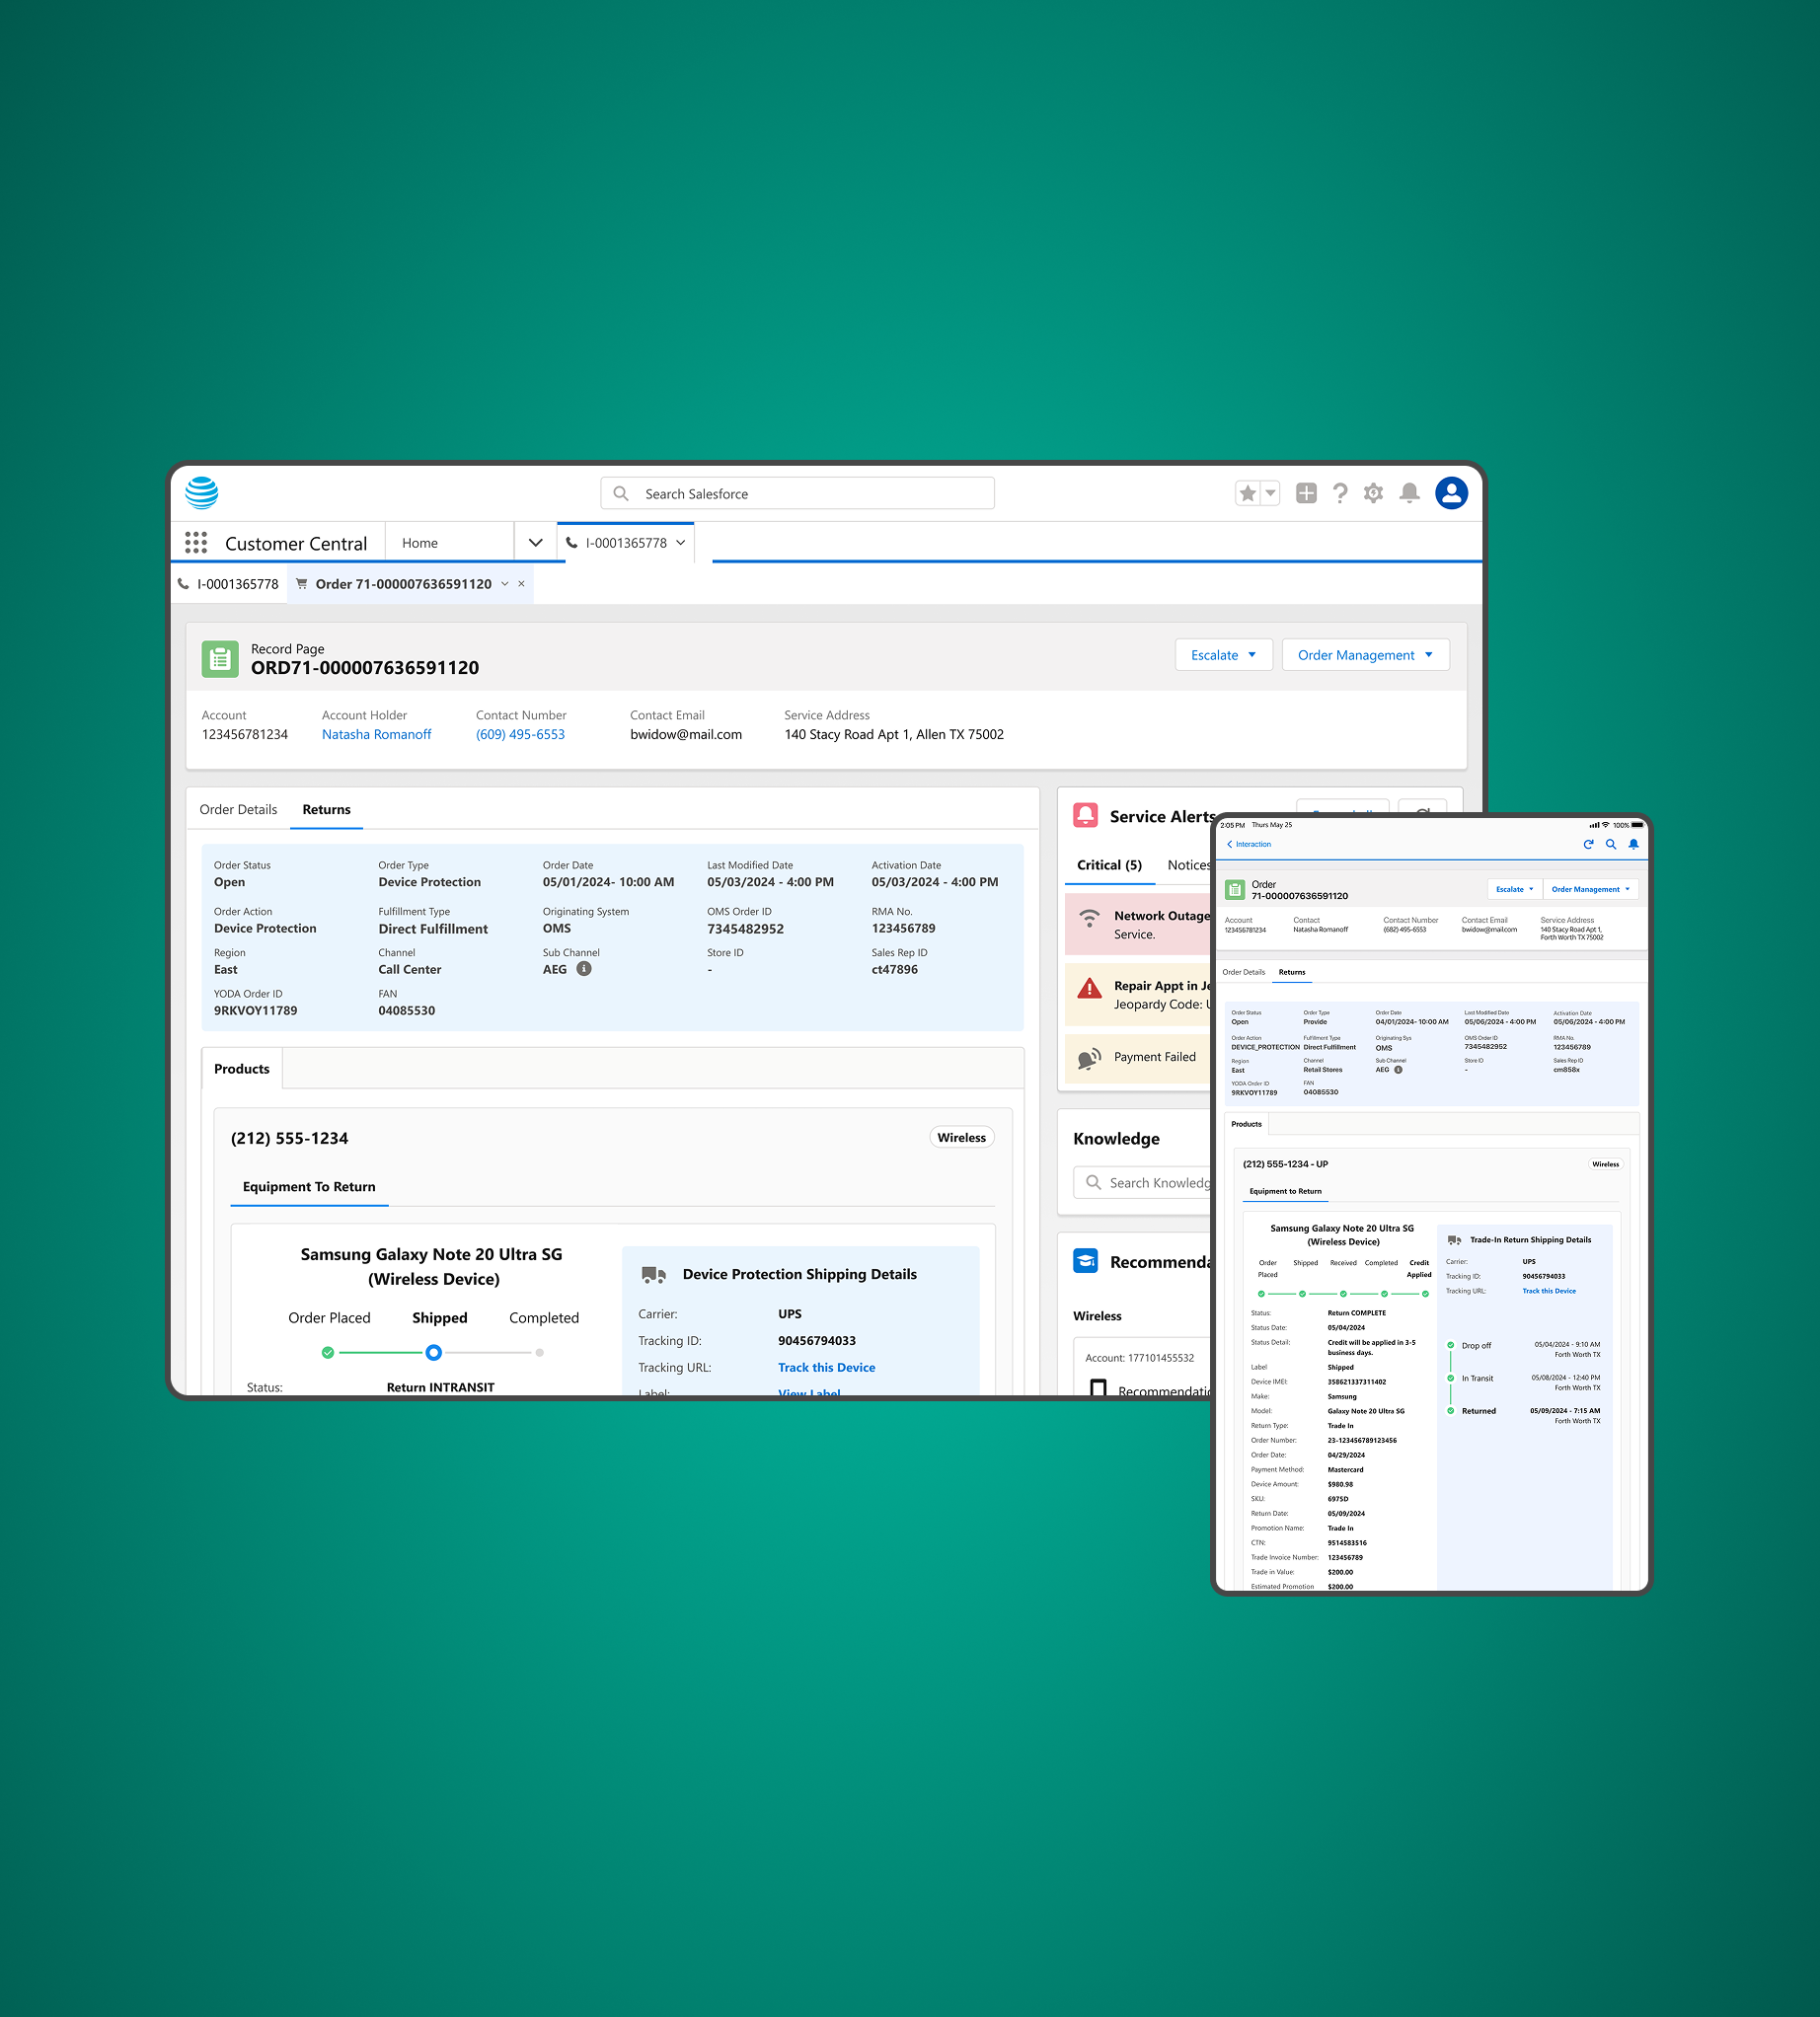
Task: Tap the Wireless badge on the tablet
Action: (1605, 1164)
